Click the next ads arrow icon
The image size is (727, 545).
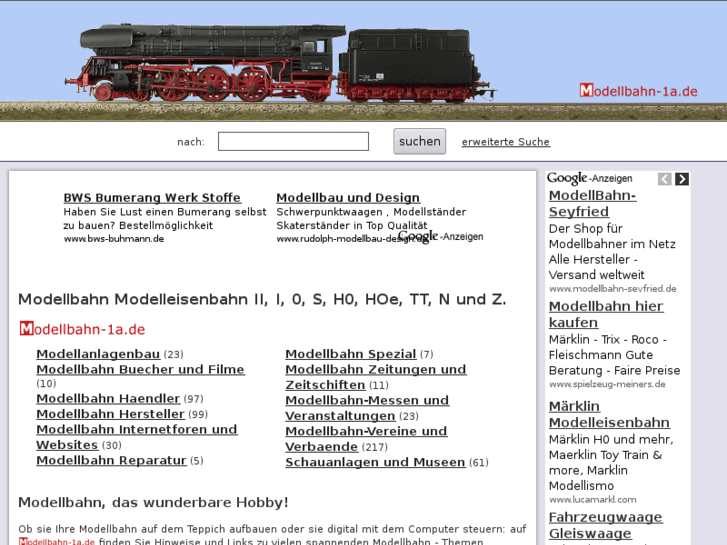click(682, 179)
